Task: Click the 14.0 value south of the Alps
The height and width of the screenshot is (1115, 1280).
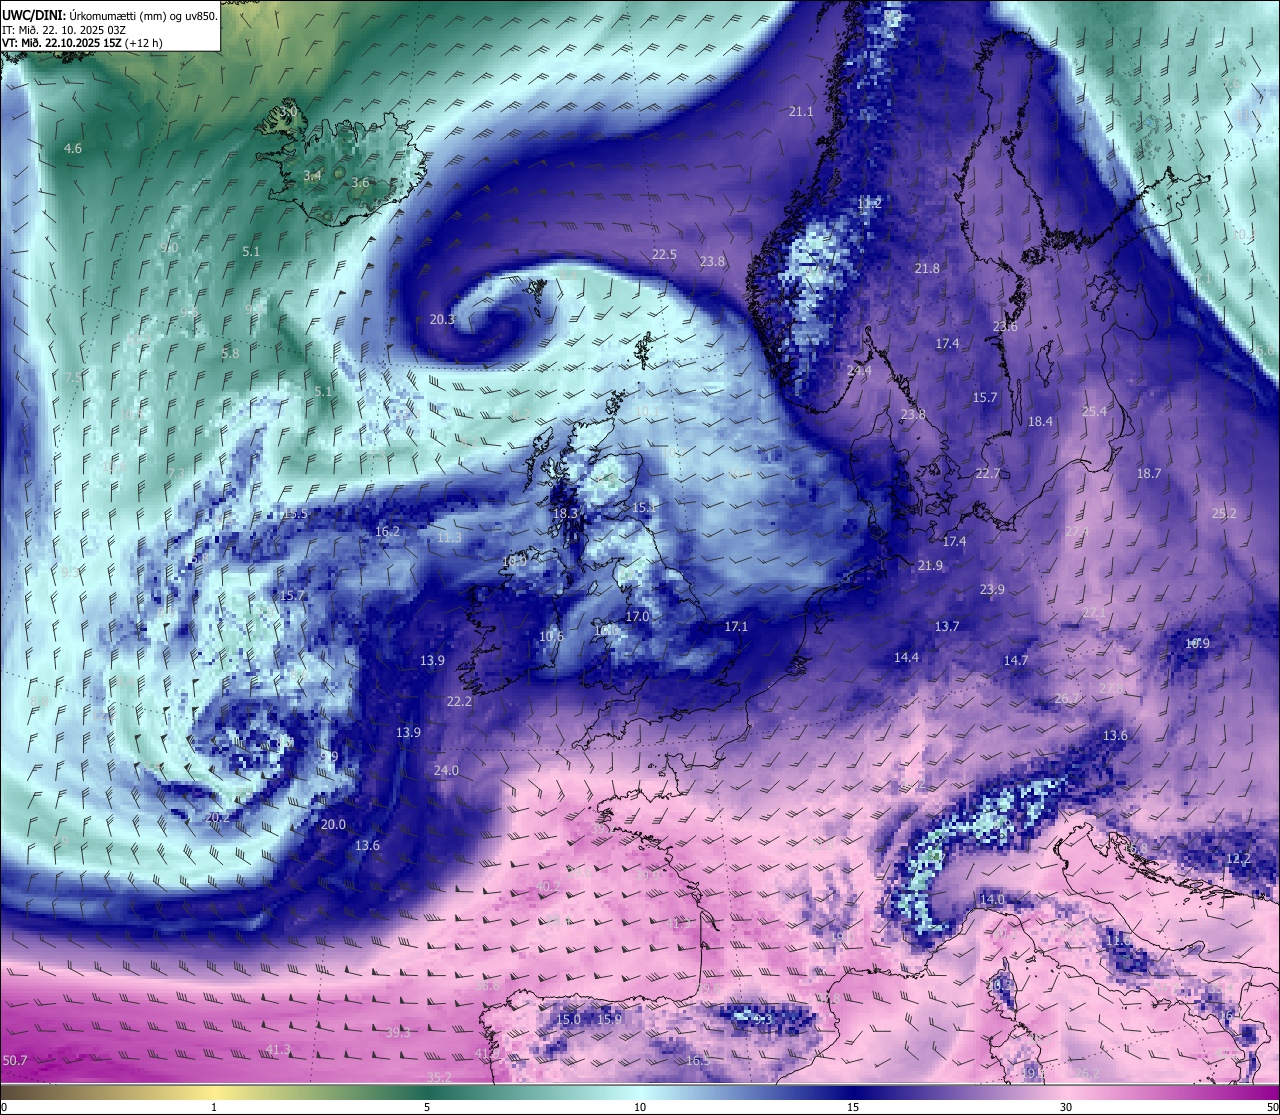Action: 991,899
